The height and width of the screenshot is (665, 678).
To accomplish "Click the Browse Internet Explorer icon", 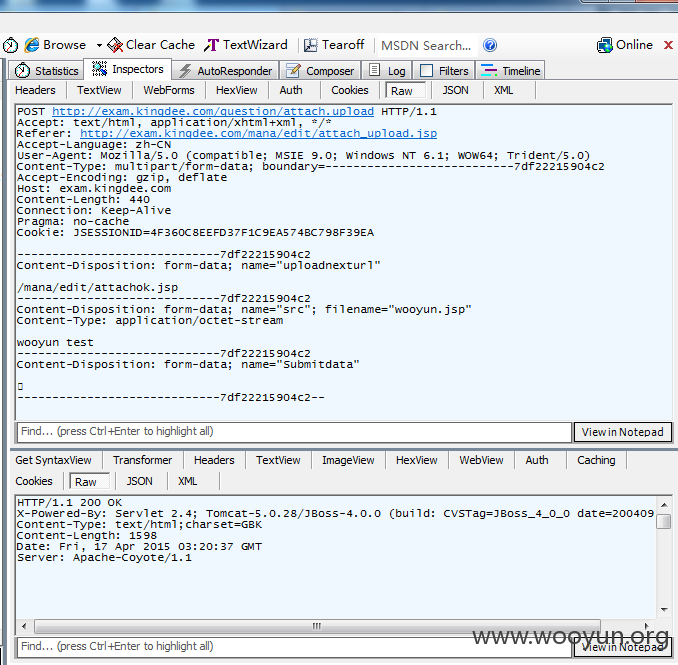I will click(x=32, y=45).
